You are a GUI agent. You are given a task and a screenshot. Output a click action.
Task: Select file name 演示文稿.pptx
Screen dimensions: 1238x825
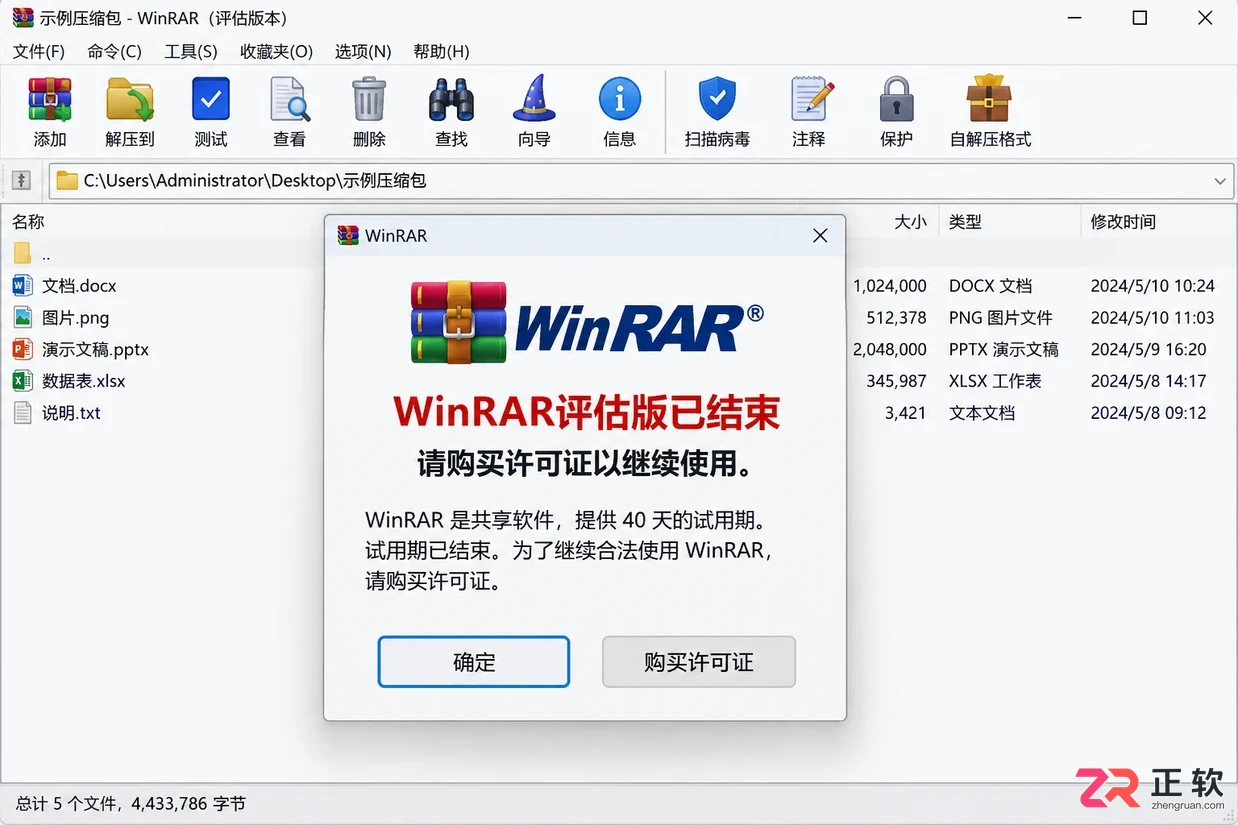pos(95,350)
